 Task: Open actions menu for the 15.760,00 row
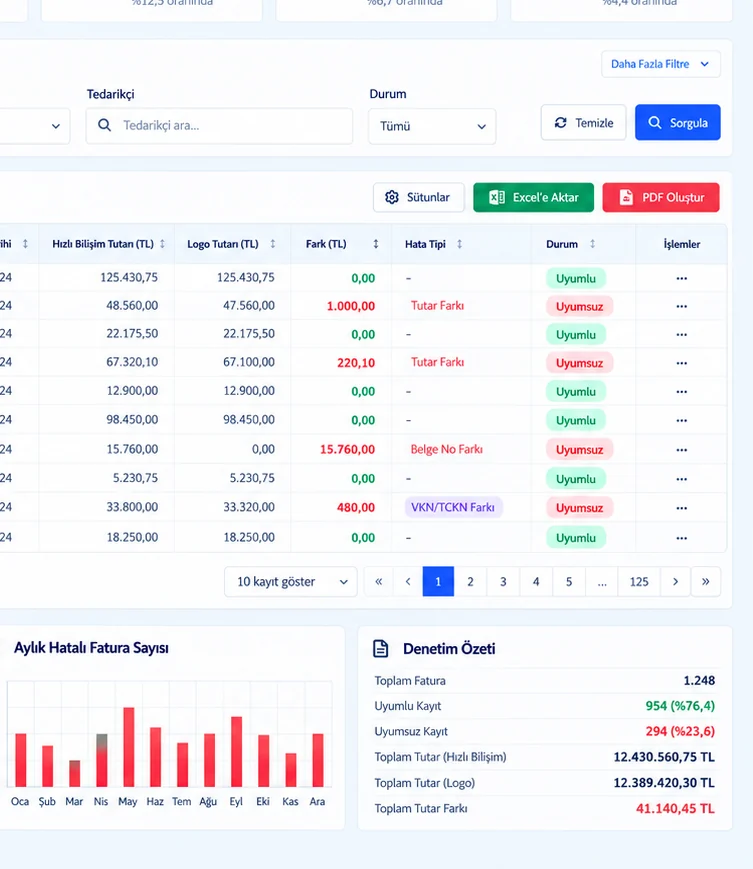(x=682, y=449)
